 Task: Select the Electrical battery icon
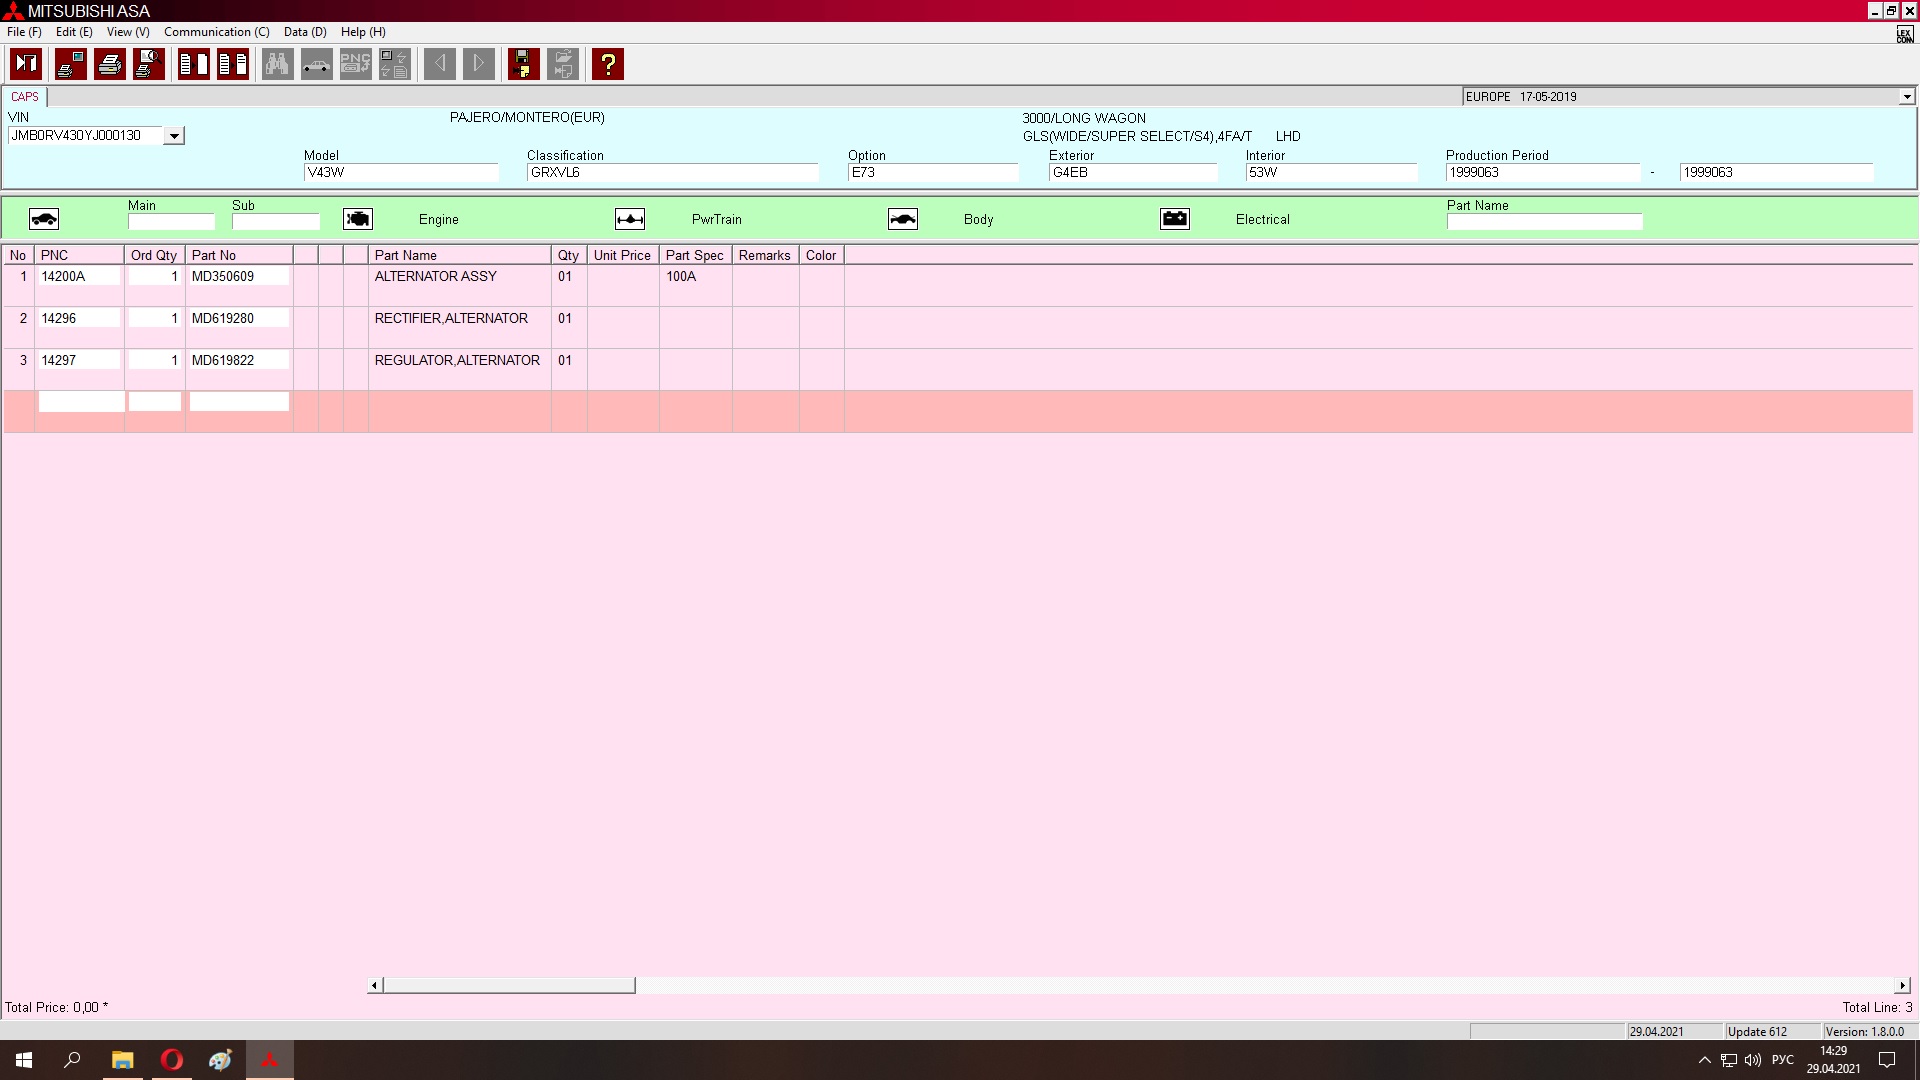[1175, 219]
